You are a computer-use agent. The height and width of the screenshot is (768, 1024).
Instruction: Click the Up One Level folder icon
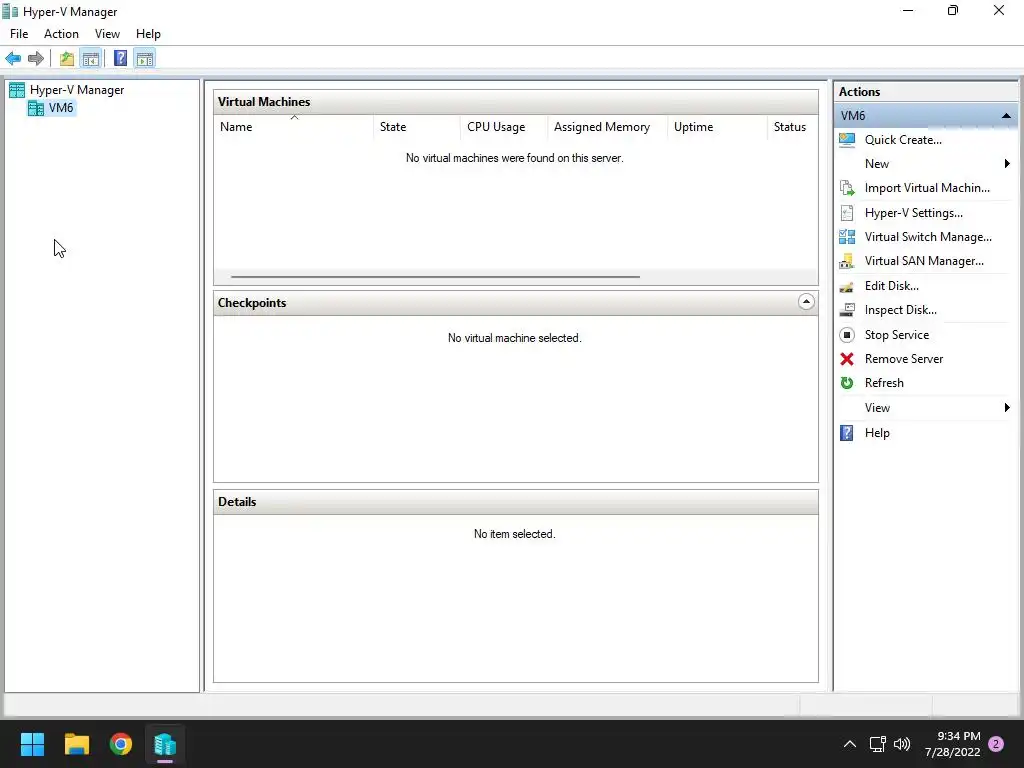click(x=67, y=59)
